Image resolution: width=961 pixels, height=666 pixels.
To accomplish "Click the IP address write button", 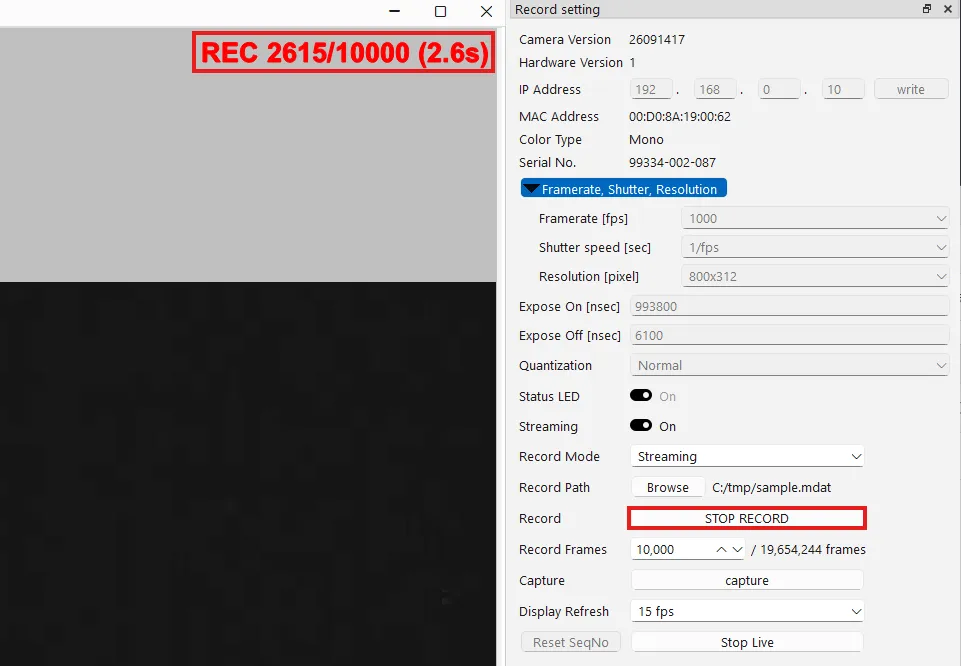I will coord(911,89).
